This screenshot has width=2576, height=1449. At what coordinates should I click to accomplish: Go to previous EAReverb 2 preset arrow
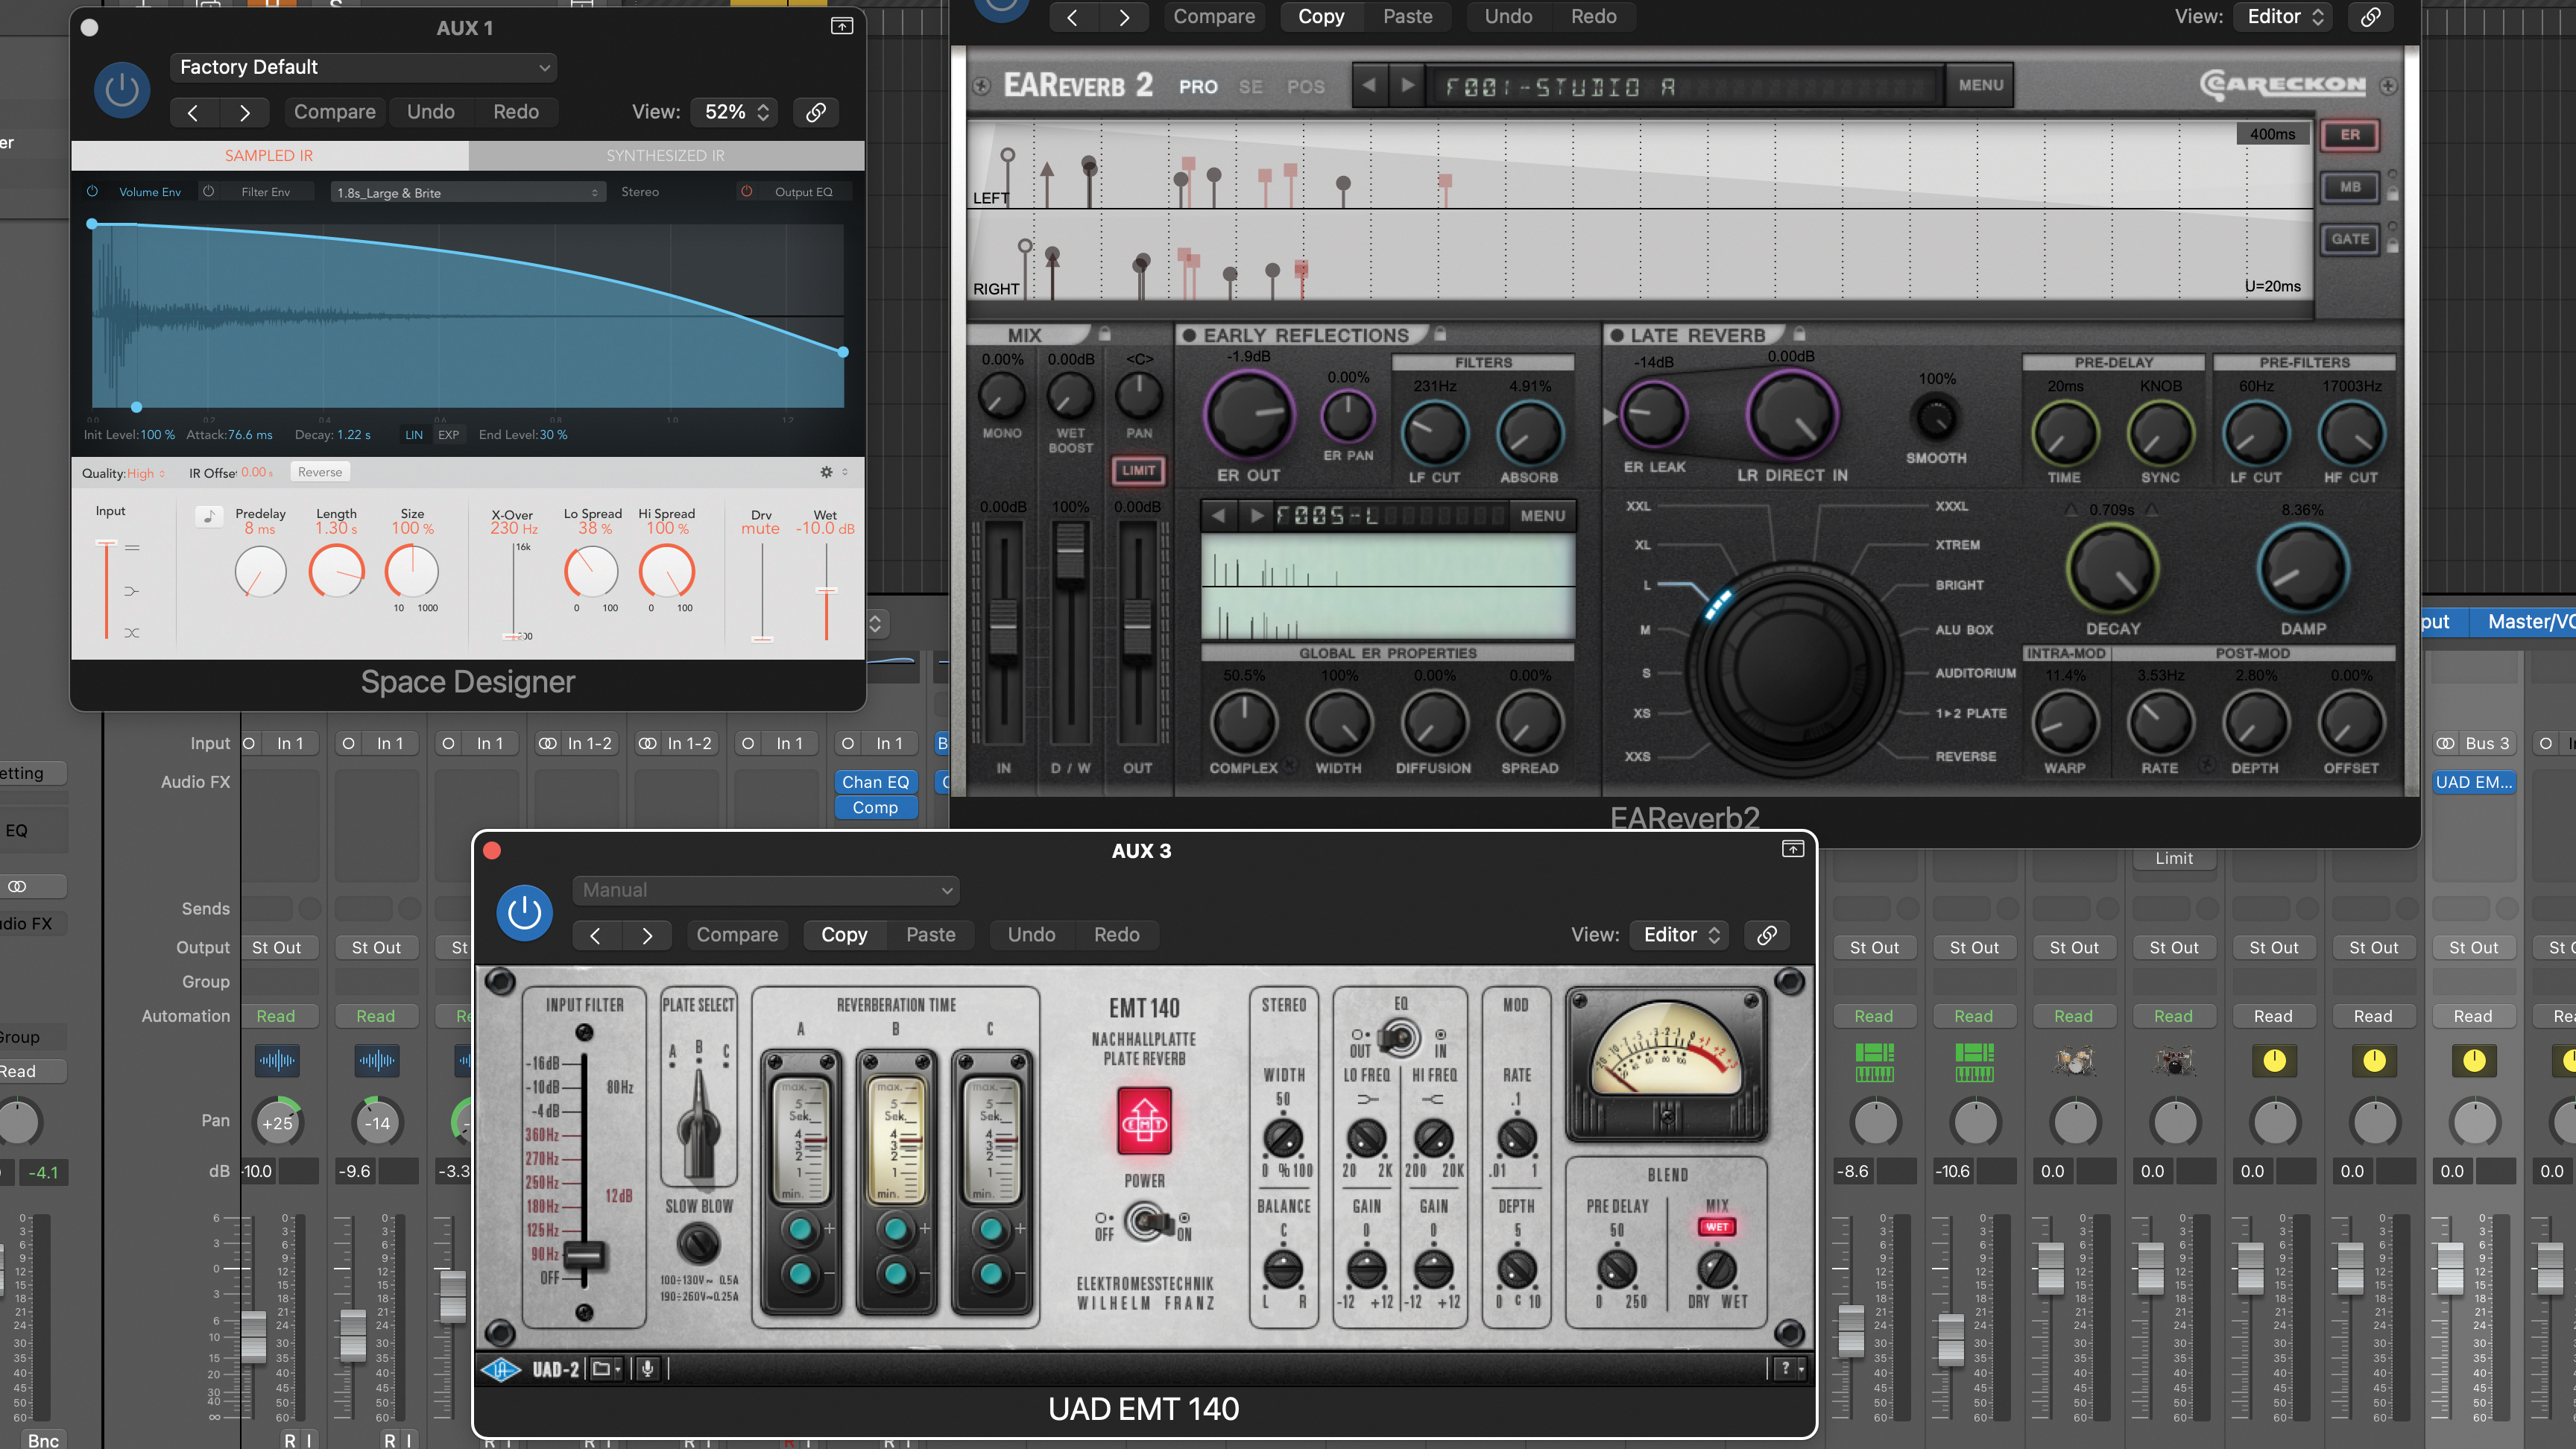pyautogui.click(x=1369, y=85)
